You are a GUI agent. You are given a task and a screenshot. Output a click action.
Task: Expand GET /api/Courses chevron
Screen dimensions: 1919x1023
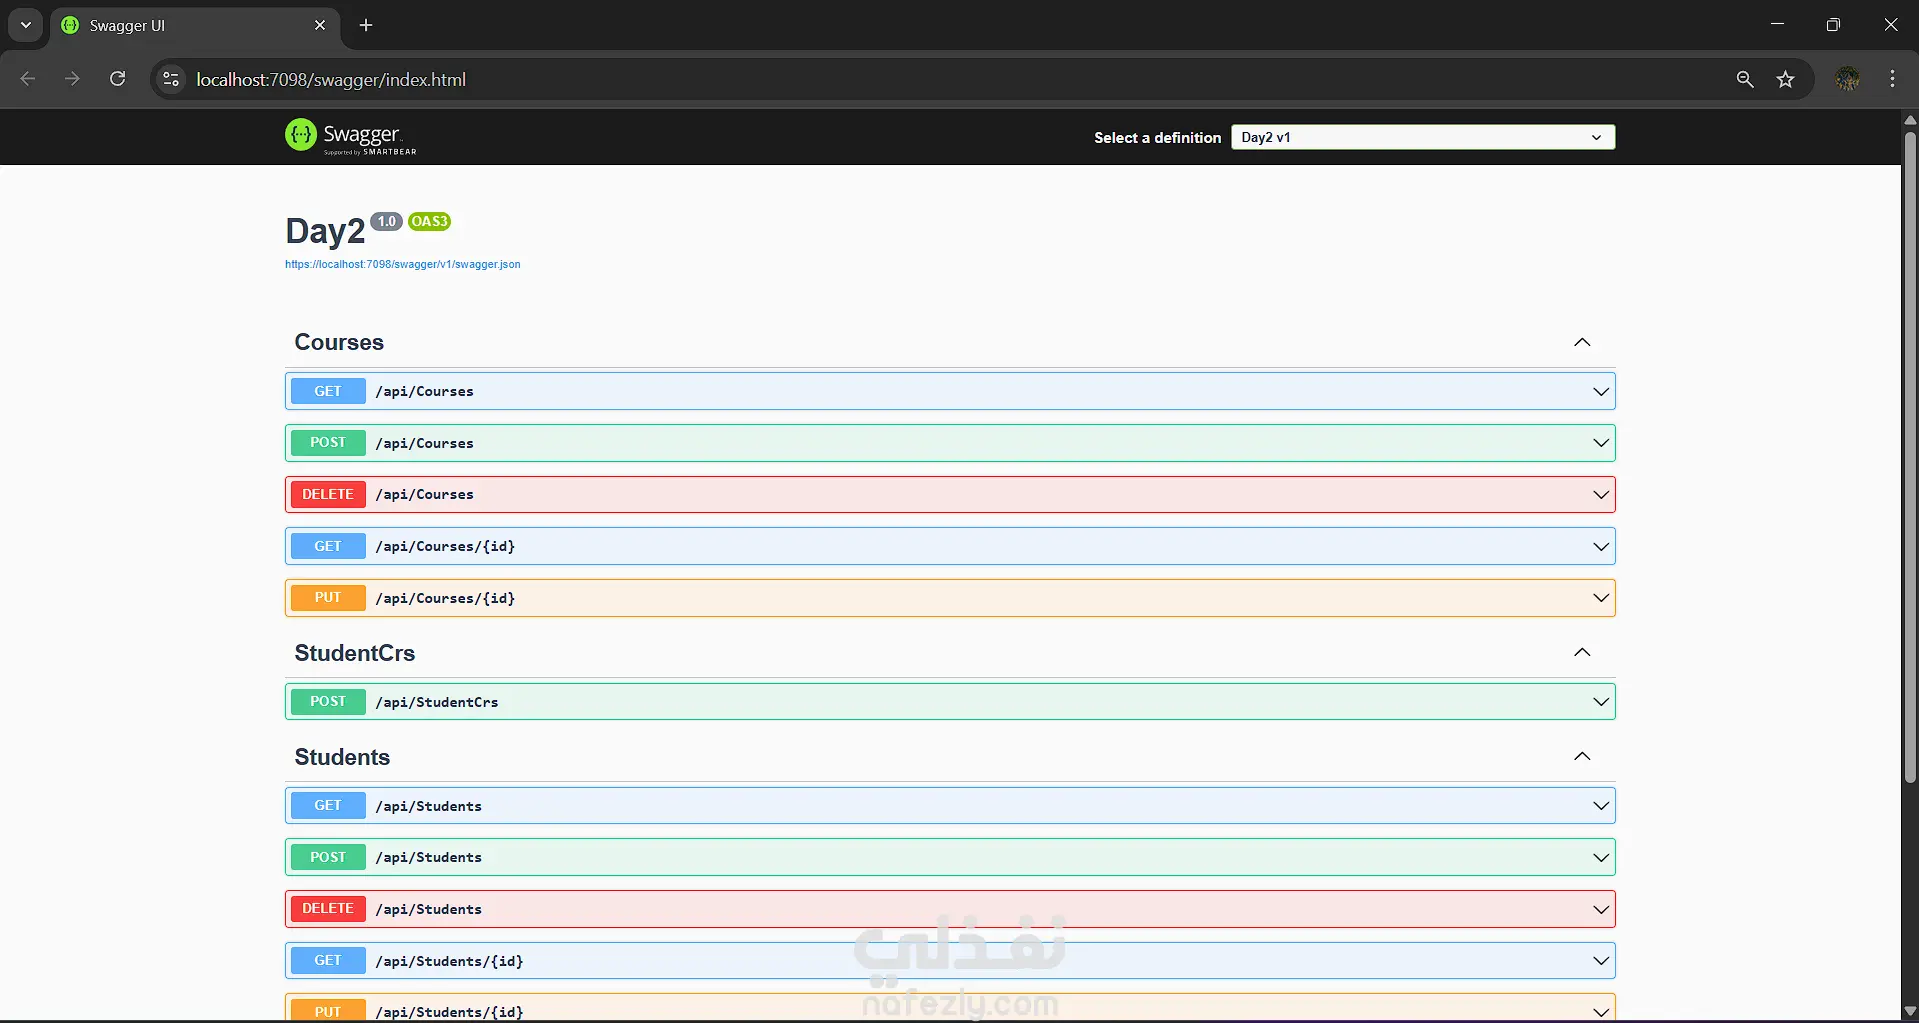click(x=1601, y=391)
